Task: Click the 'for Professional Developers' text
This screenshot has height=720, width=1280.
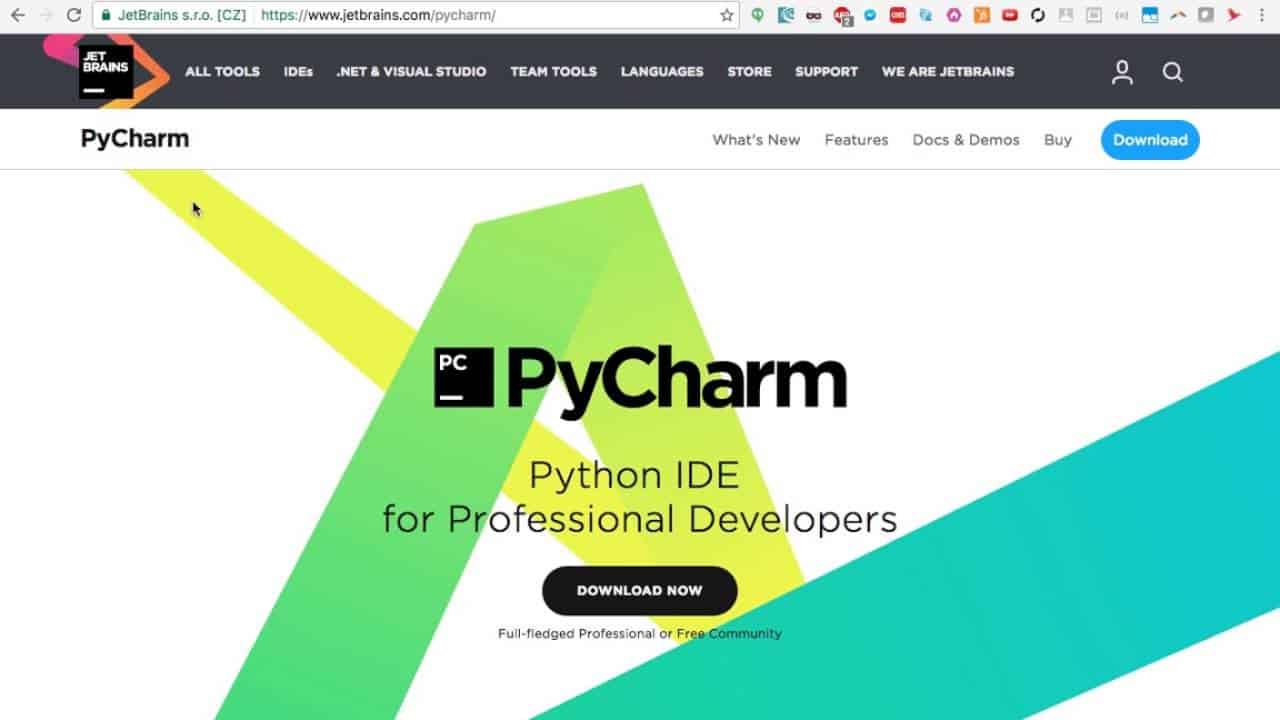Action: (x=640, y=520)
